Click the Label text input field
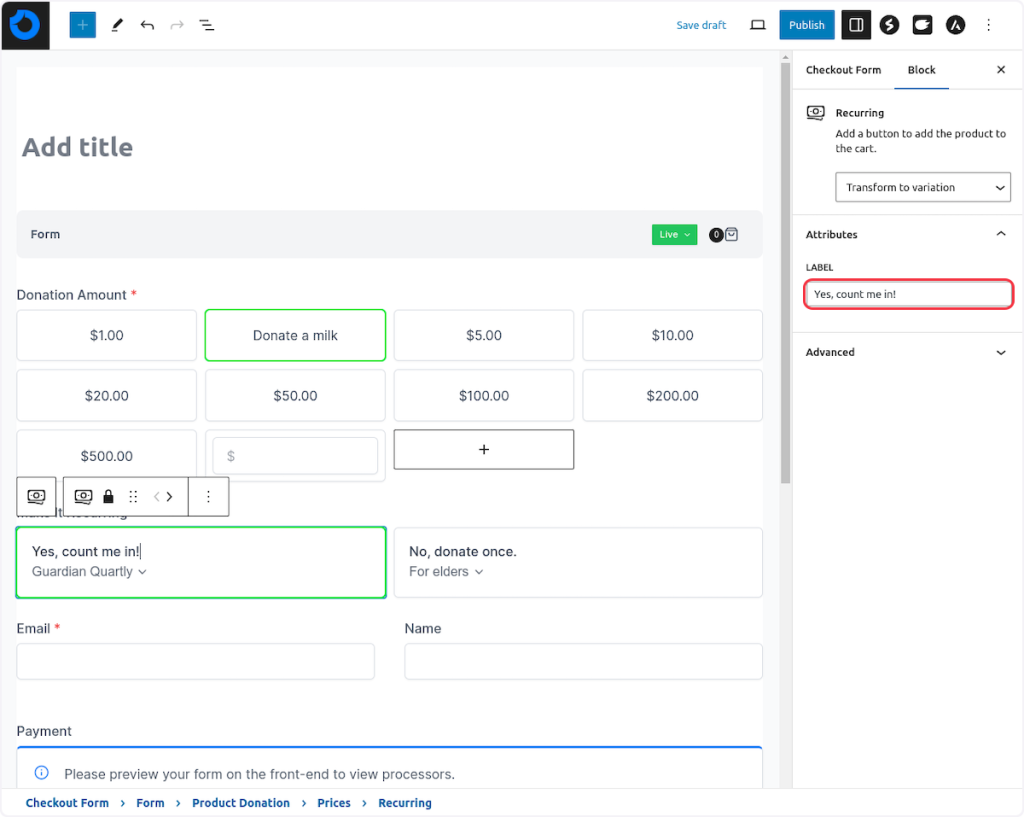Image resolution: width=1024 pixels, height=817 pixels. (908, 294)
